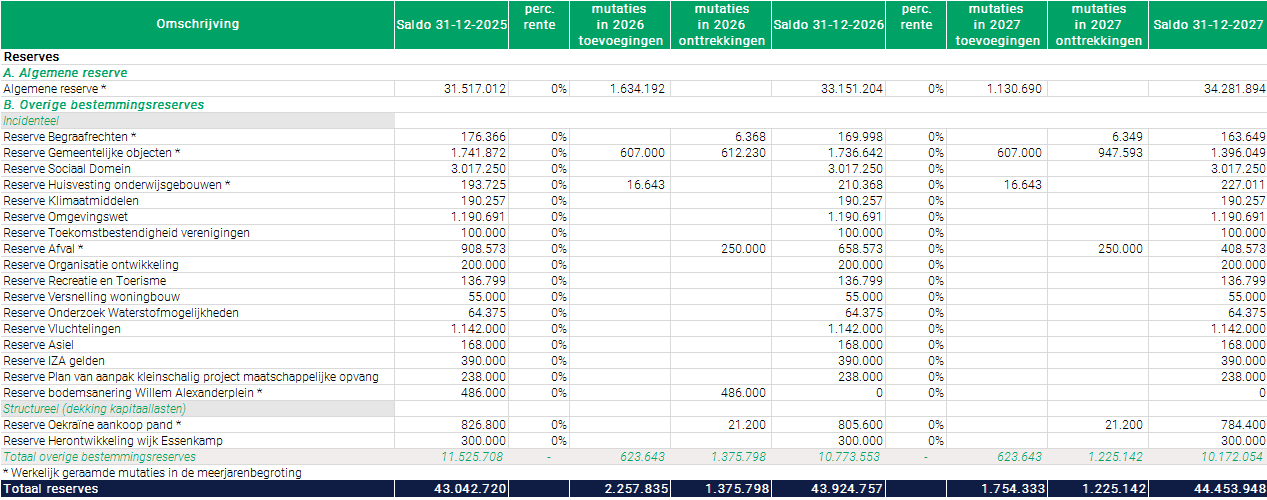Viewport: 1267px width, 500px height.
Task: Click the Reserve Afval row label
Action: (x=43, y=249)
